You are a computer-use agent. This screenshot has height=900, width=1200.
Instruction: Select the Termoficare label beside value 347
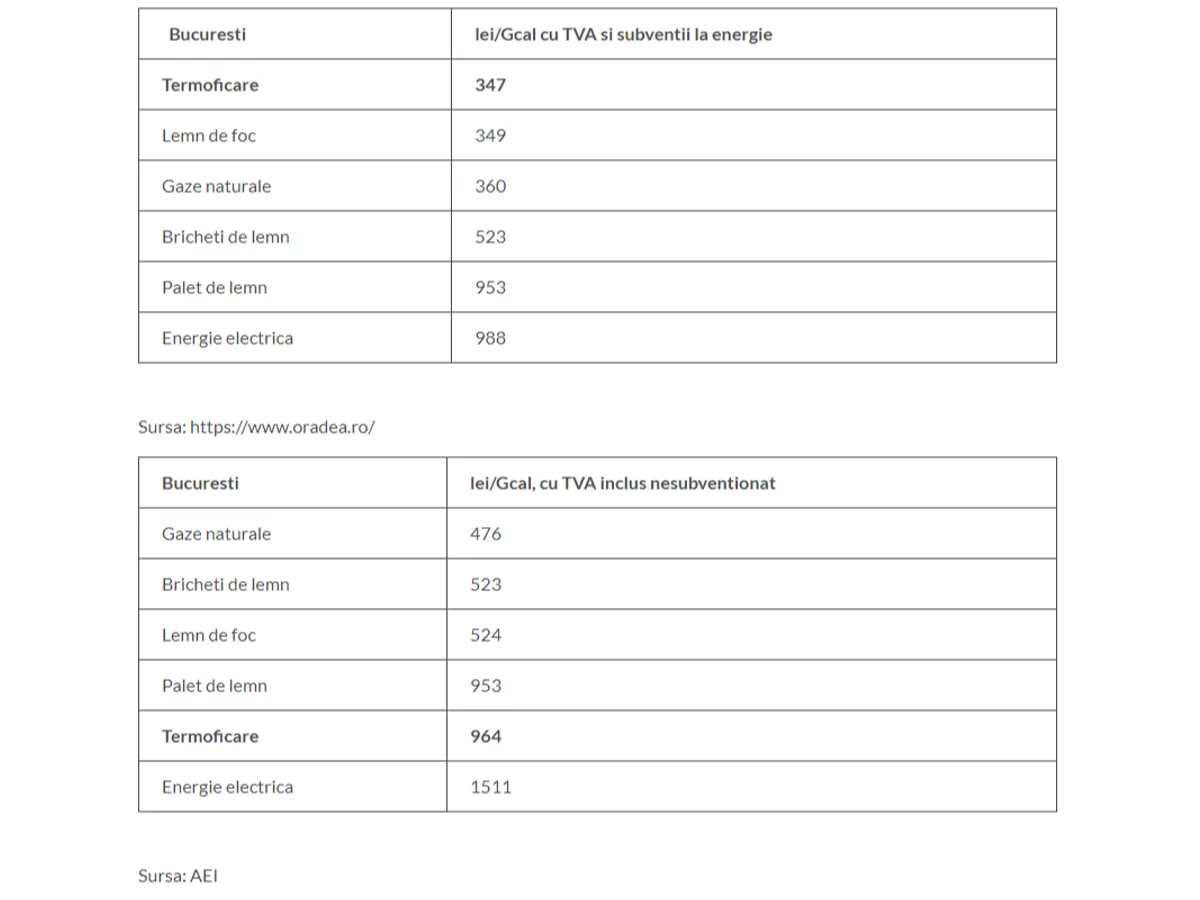point(210,85)
